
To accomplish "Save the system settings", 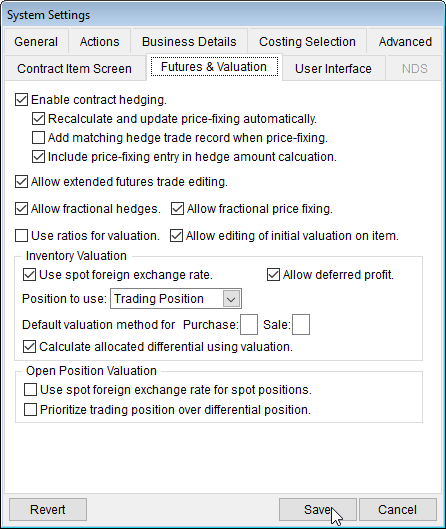I will point(317,509).
